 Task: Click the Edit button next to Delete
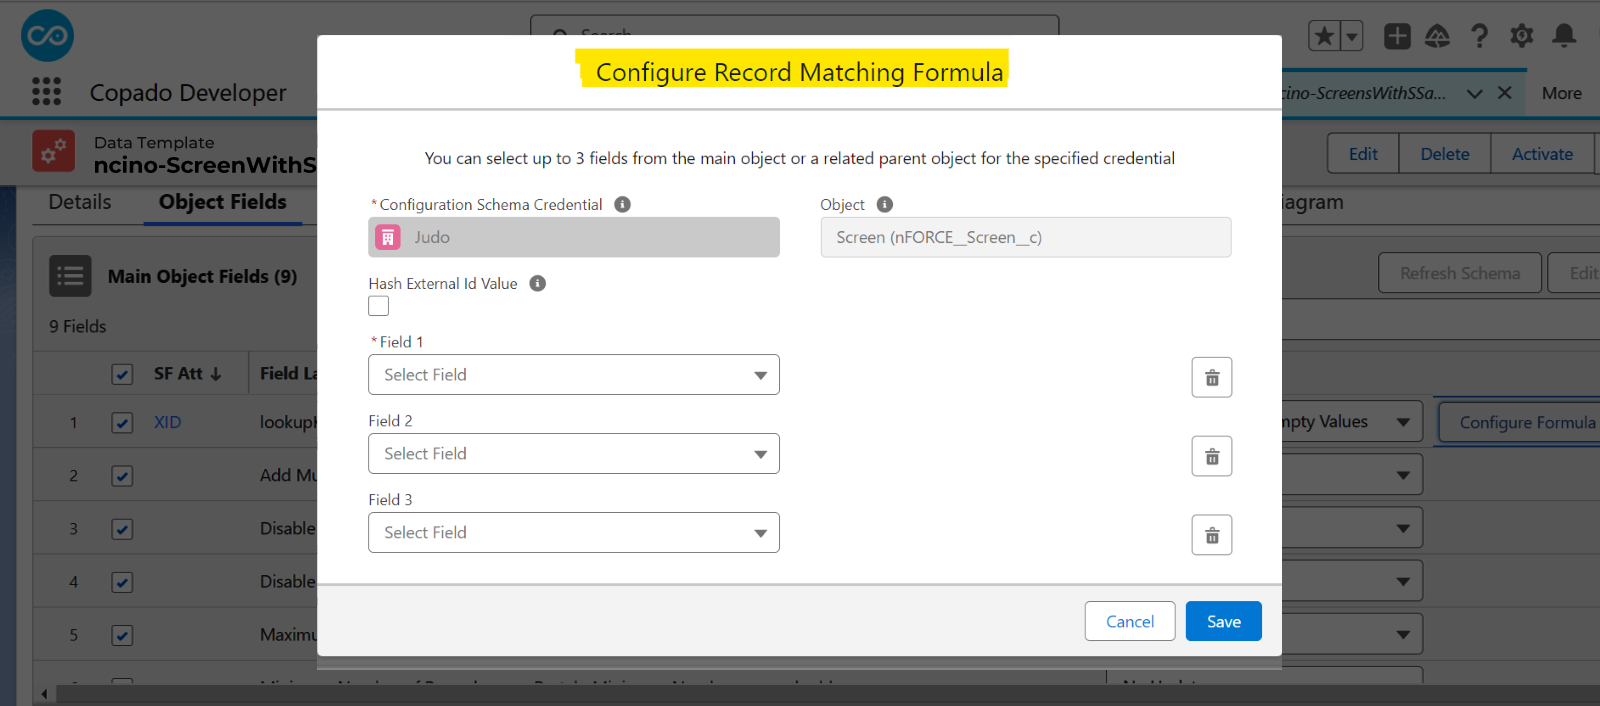pos(1363,154)
